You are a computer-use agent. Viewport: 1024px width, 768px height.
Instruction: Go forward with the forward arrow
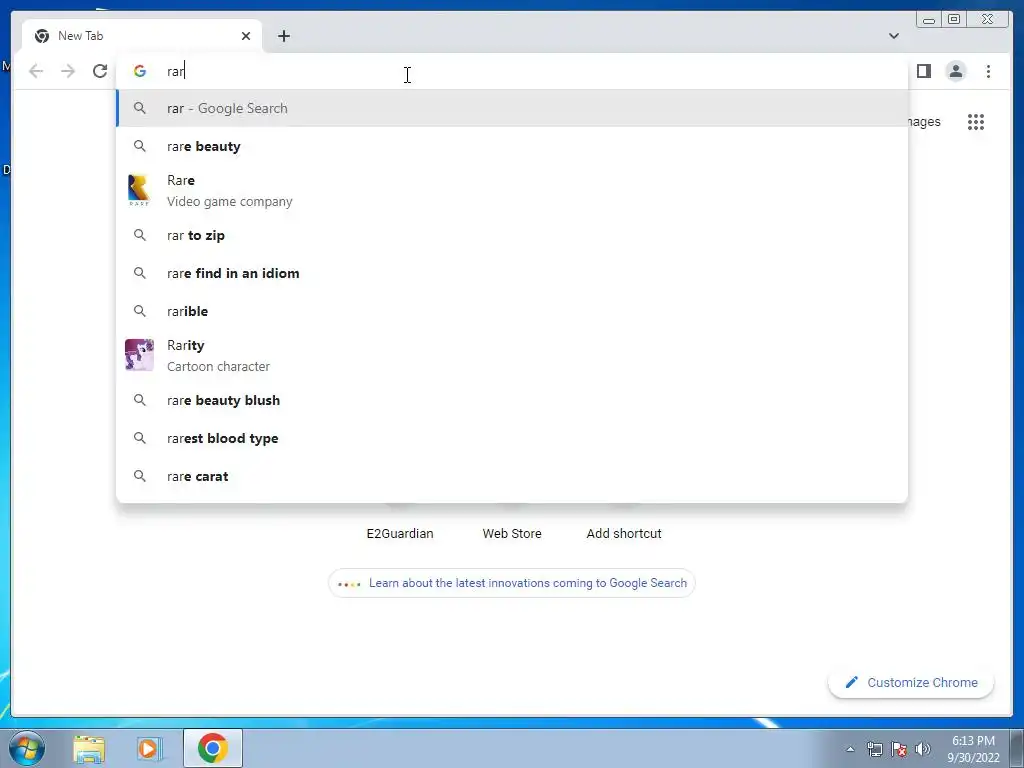pos(68,71)
